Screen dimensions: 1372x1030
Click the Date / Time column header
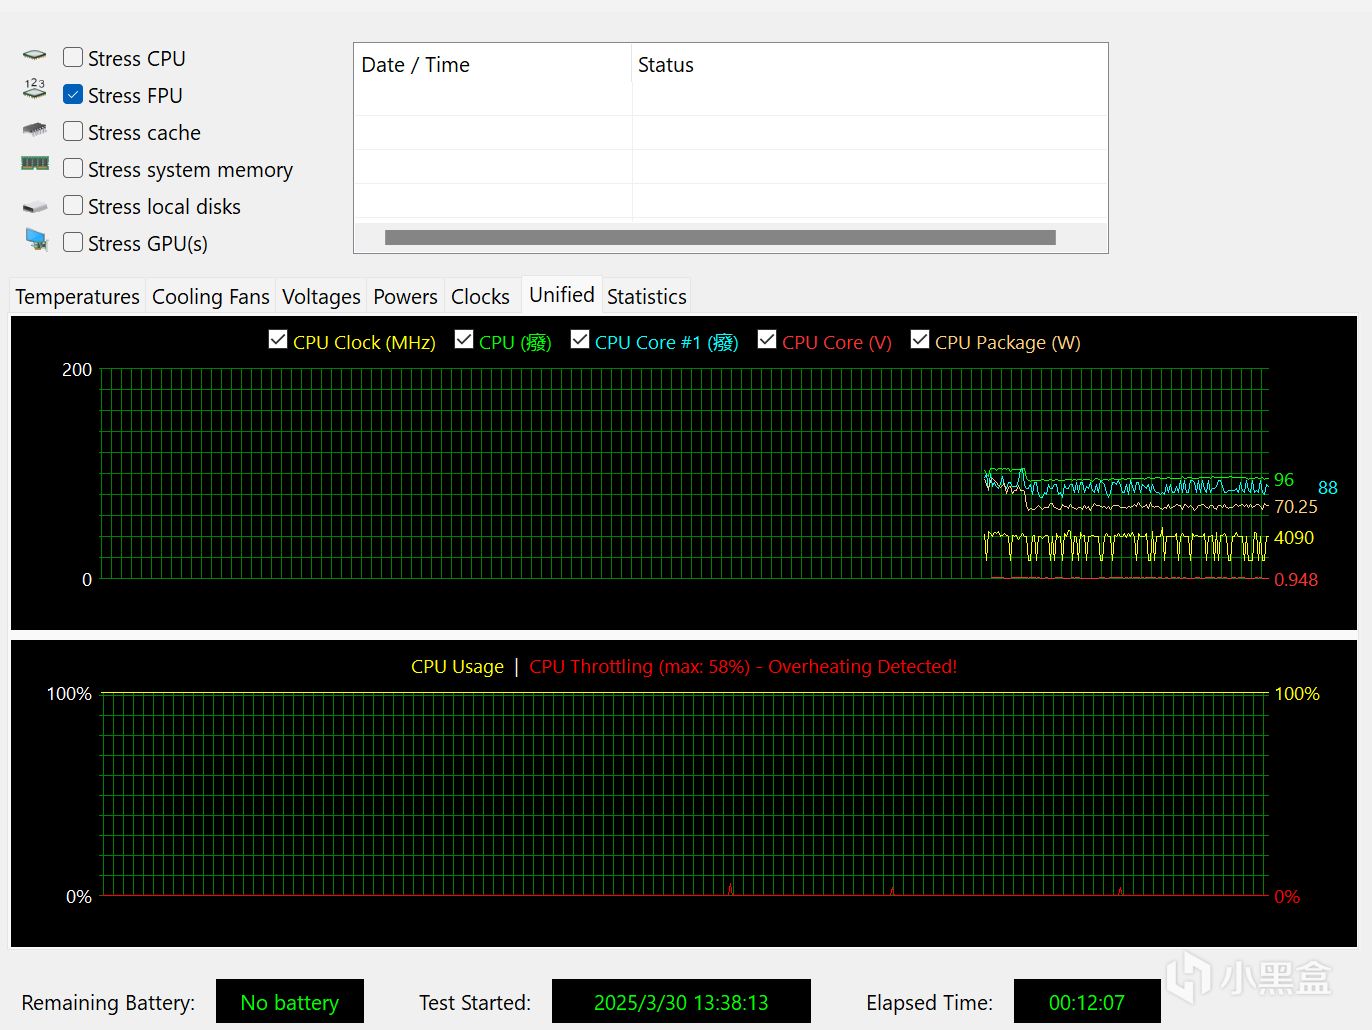click(493, 65)
